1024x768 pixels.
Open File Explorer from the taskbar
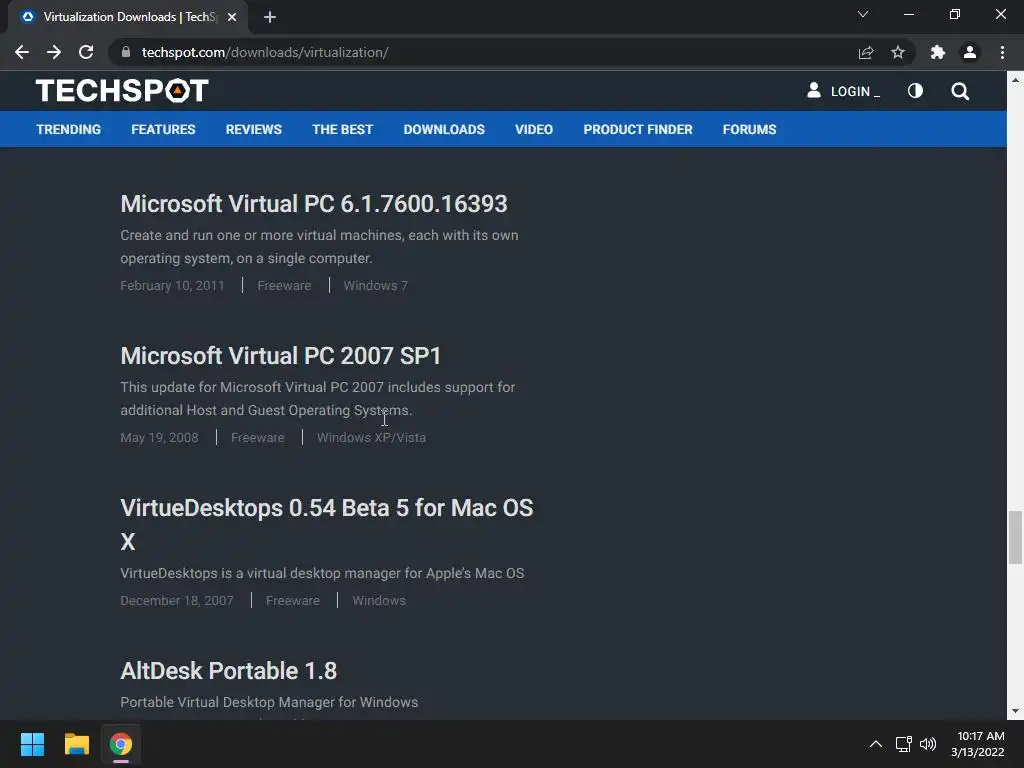[x=76, y=744]
